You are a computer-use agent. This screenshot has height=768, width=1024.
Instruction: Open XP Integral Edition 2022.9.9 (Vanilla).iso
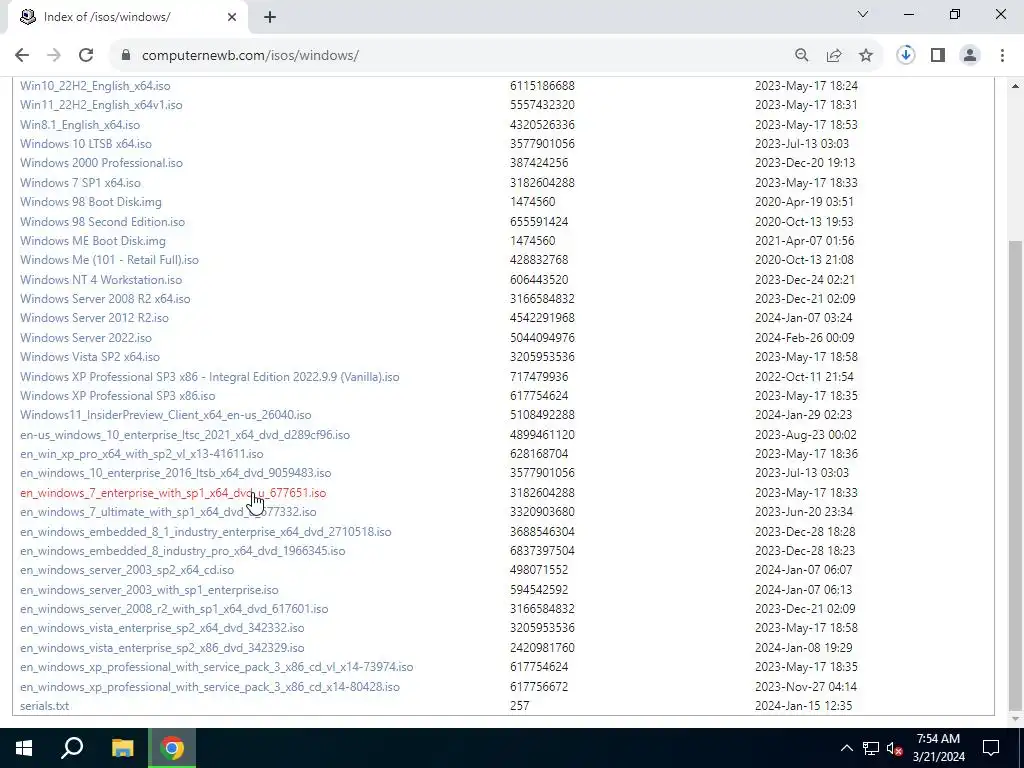tap(210, 377)
